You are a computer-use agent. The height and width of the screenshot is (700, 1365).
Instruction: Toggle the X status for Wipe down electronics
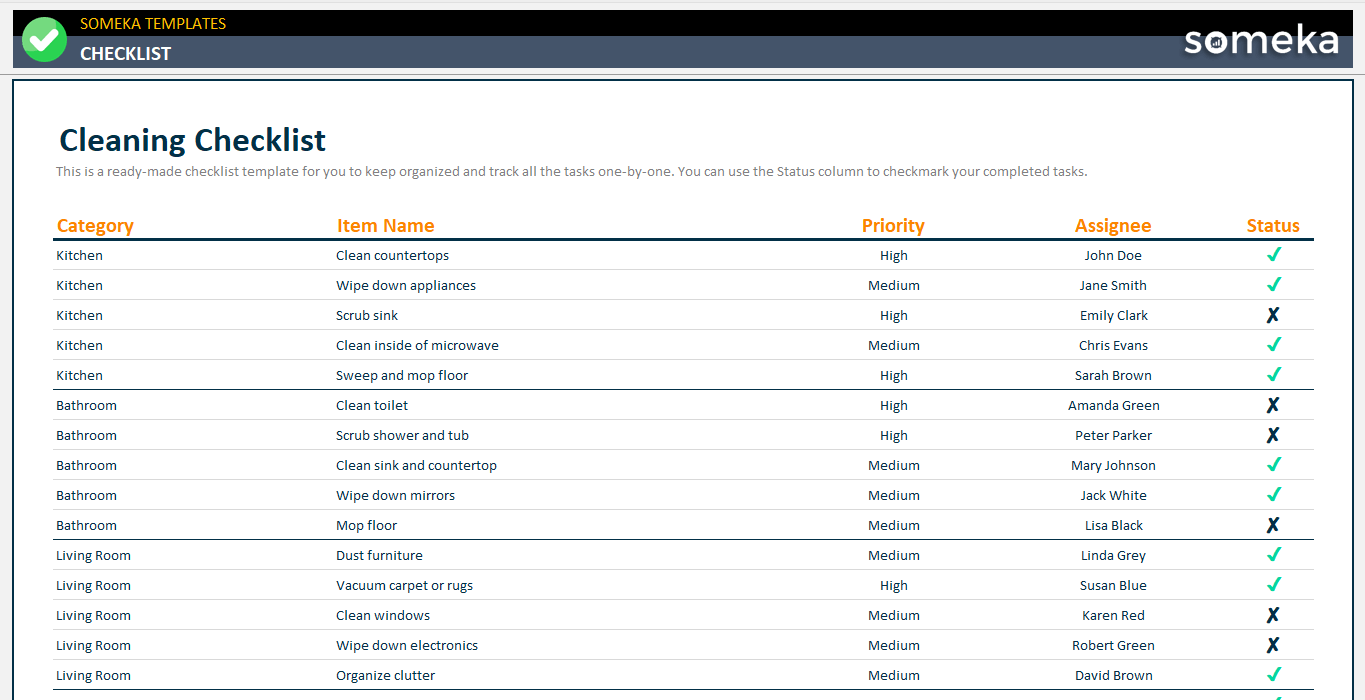click(1273, 645)
